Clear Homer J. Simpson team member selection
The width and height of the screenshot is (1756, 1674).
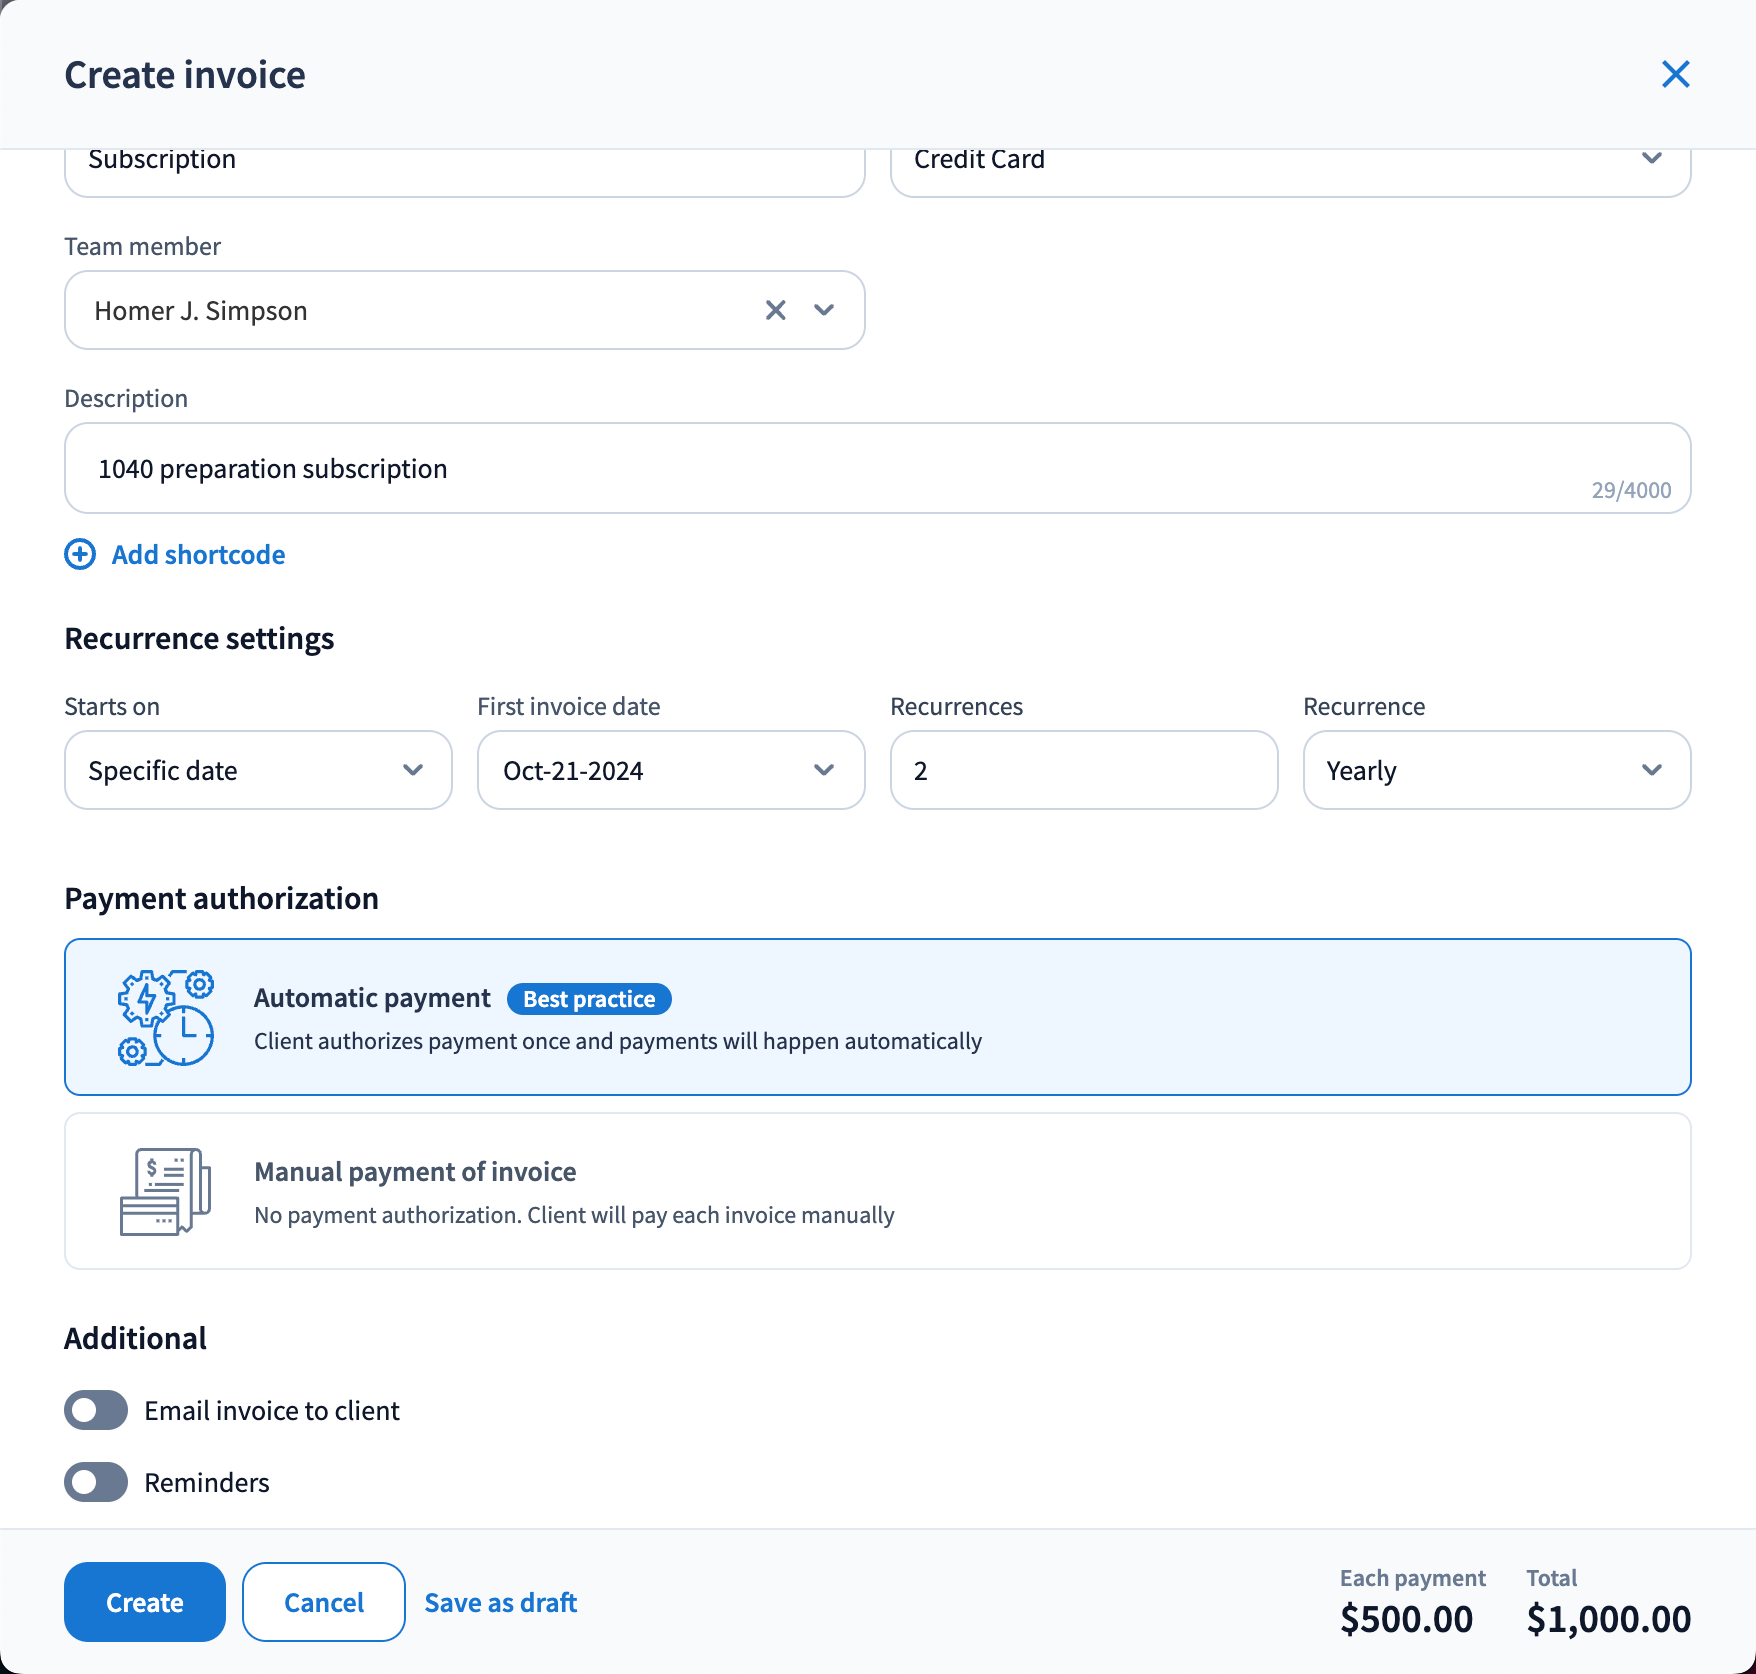(775, 310)
